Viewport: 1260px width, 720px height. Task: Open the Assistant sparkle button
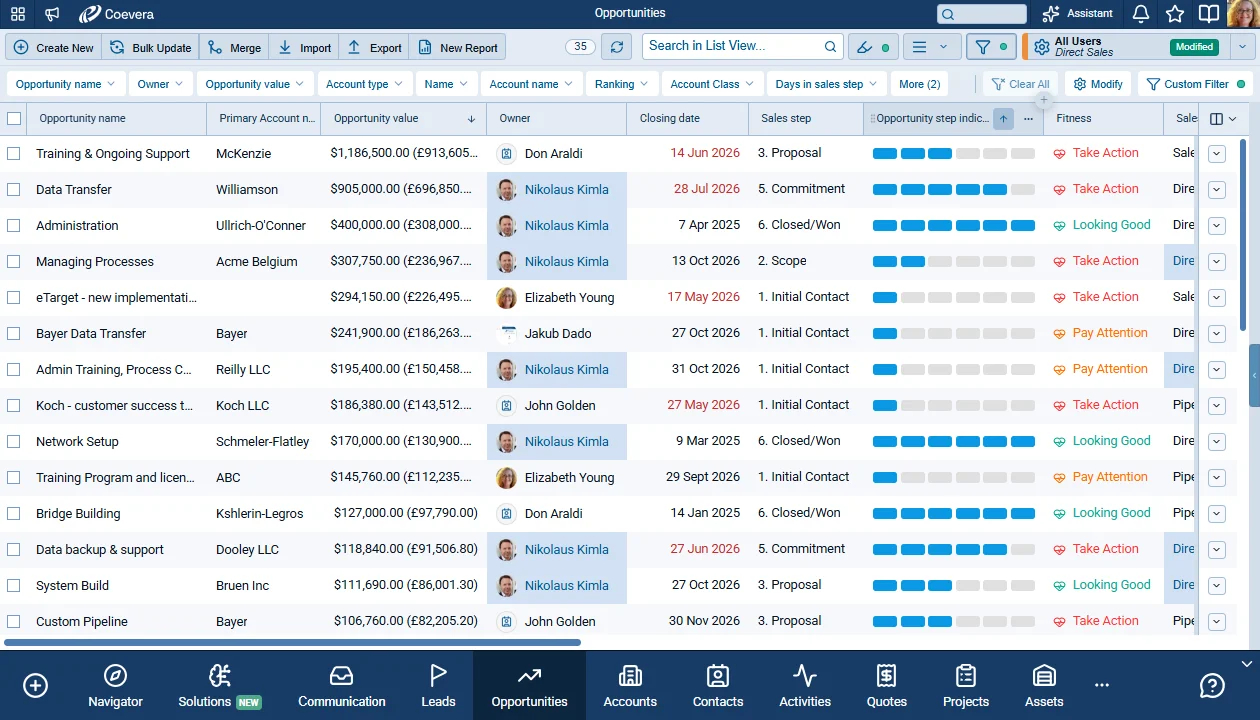pos(1077,14)
